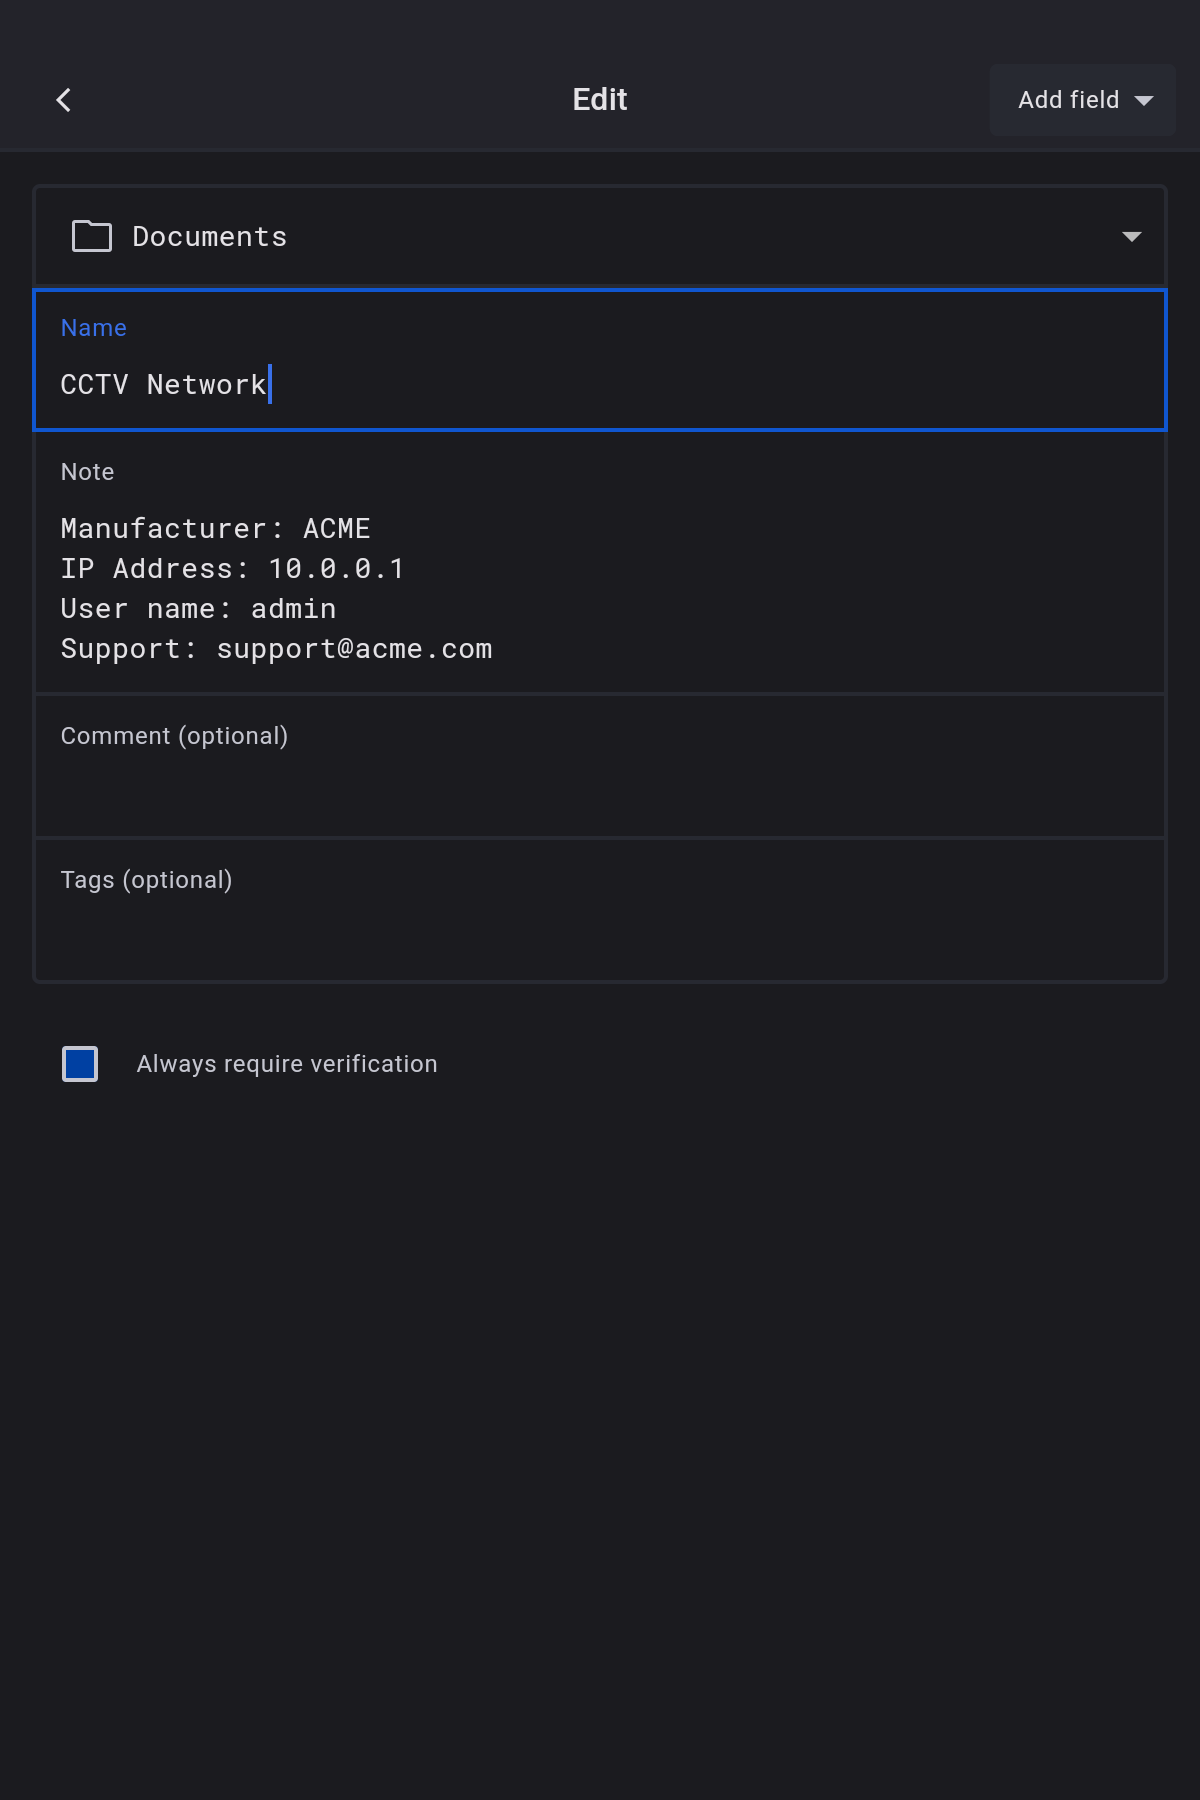Click the IP Address 10.0.0.1 line
This screenshot has width=1200, height=1800.
click(232, 569)
